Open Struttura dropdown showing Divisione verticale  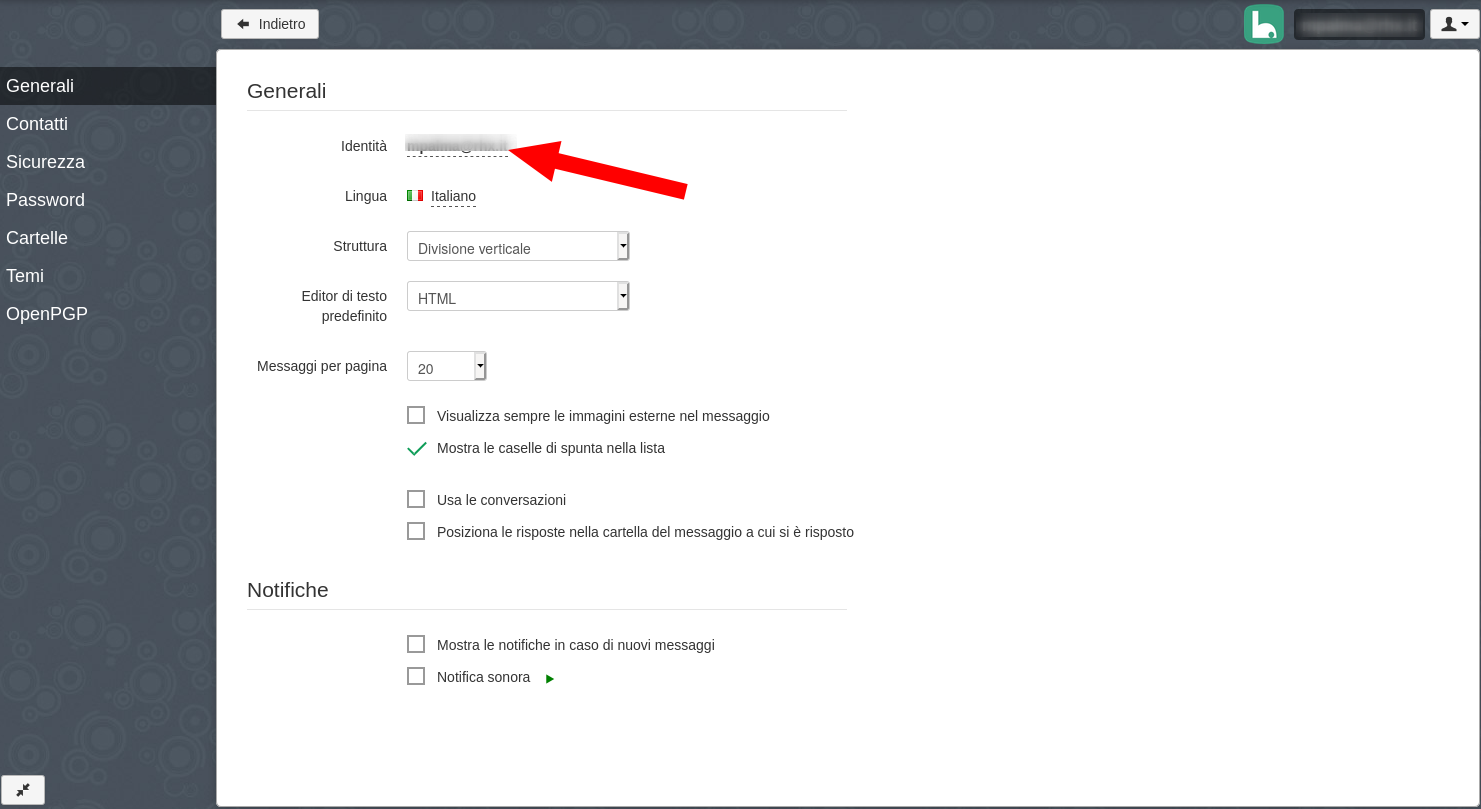pyautogui.click(x=518, y=246)
